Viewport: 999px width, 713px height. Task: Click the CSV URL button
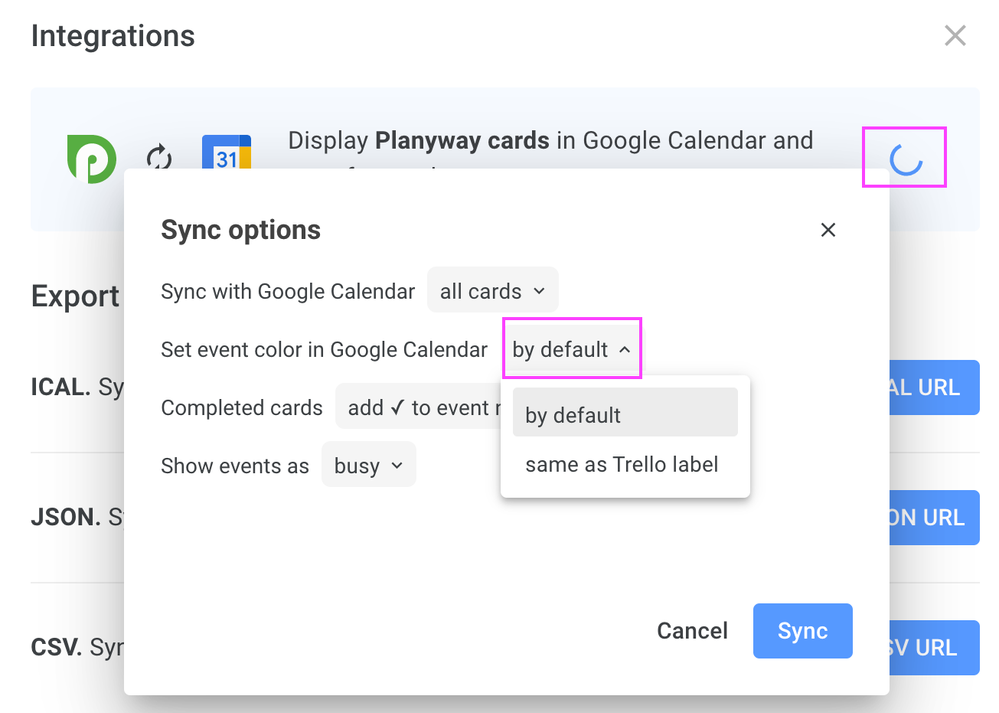click(x=932, y=648)
